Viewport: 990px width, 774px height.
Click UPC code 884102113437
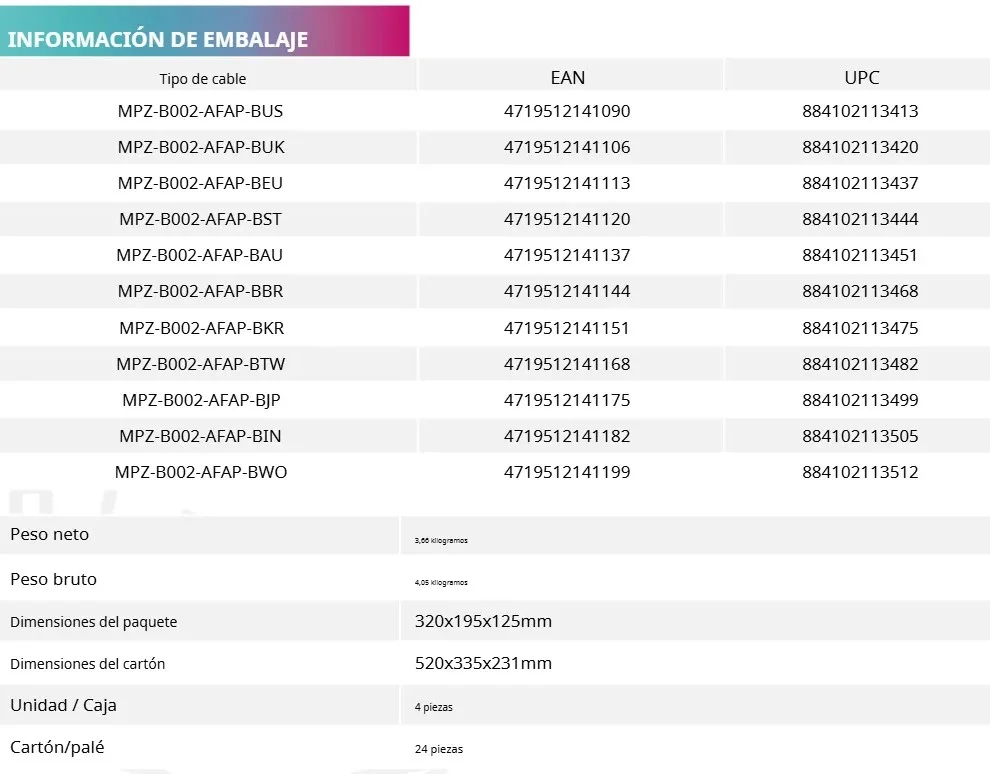(x=860, y=183)
